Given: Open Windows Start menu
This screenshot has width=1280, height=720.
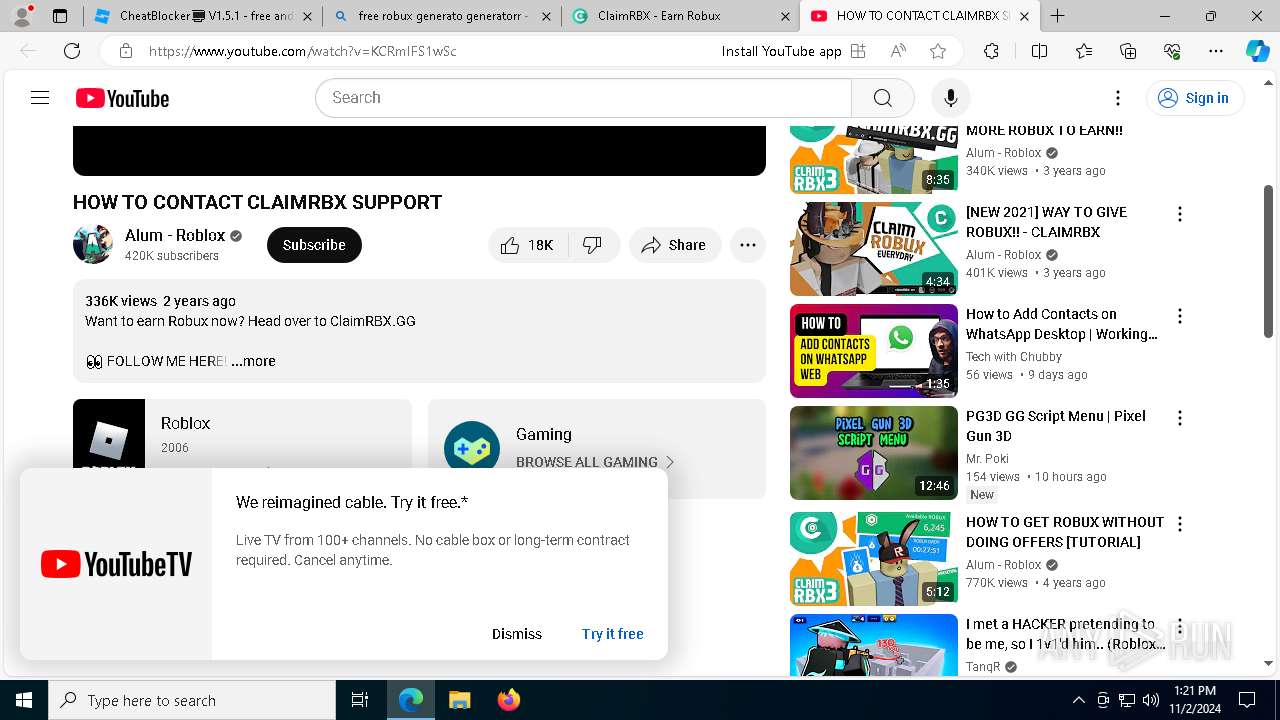Looking at the screenshot, I should 24,700.
